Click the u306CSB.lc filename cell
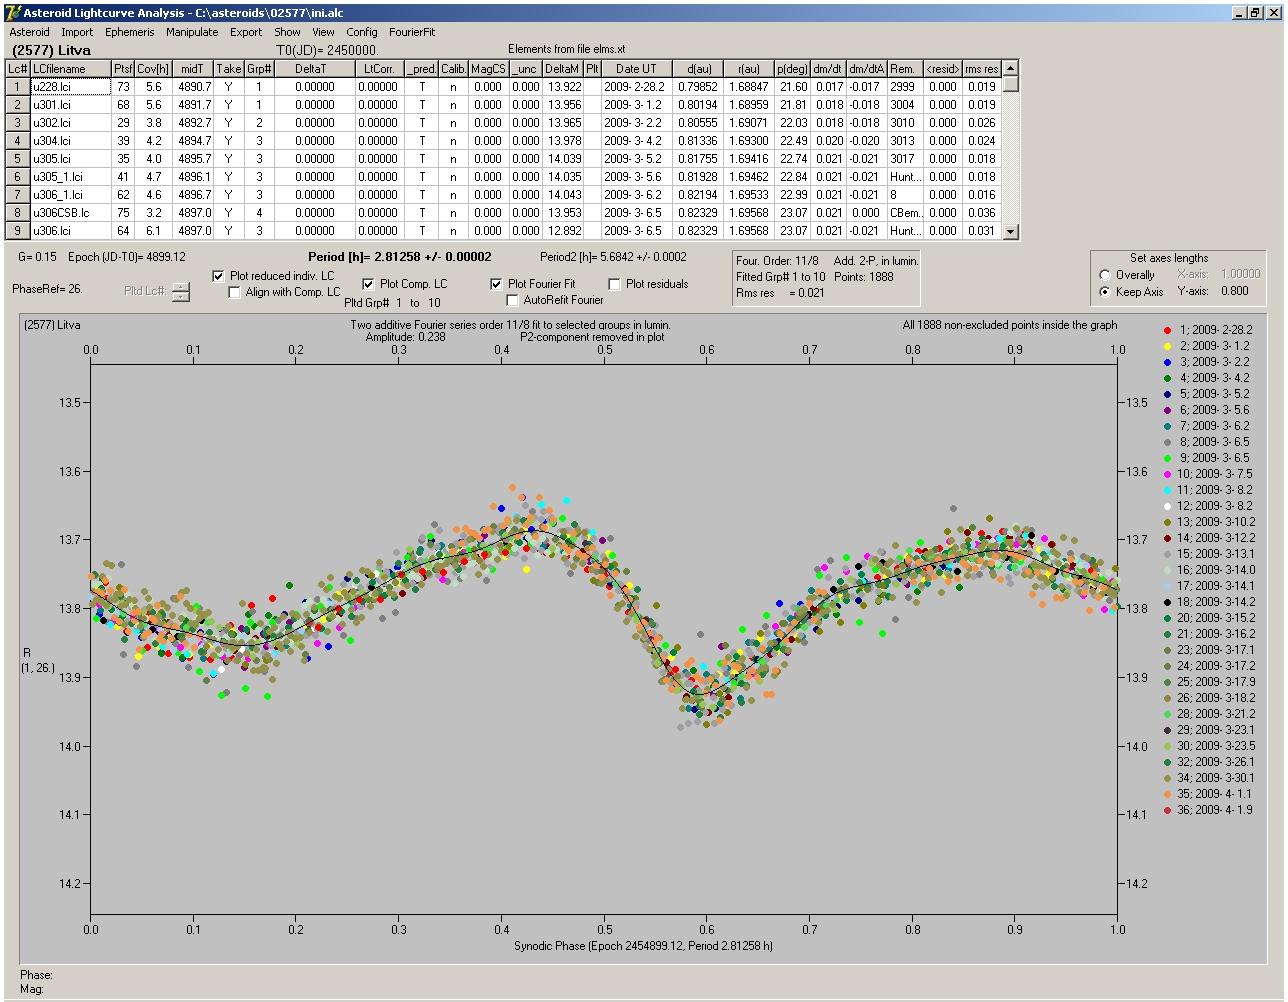 tap(71, 213)
